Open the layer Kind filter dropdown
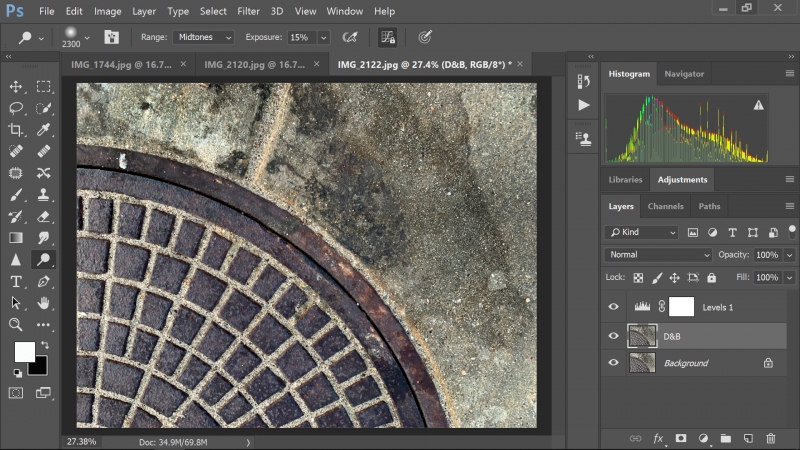 point(642,232)
